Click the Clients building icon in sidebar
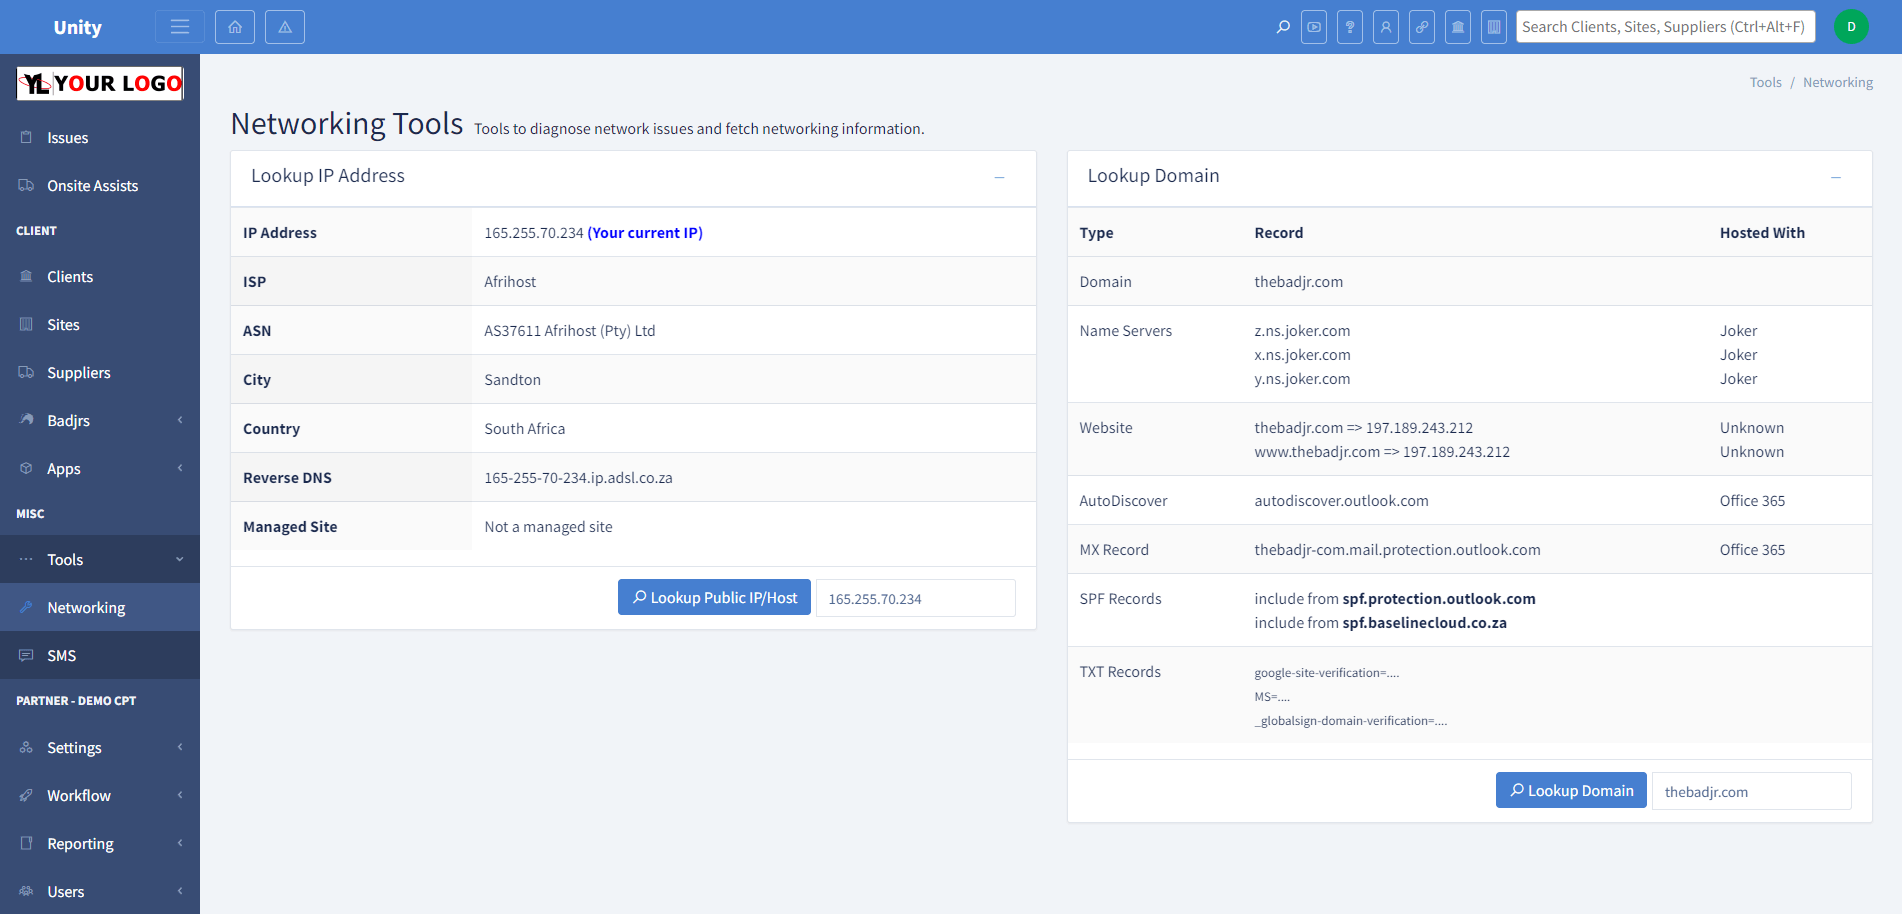 click(x=26, y=276)
